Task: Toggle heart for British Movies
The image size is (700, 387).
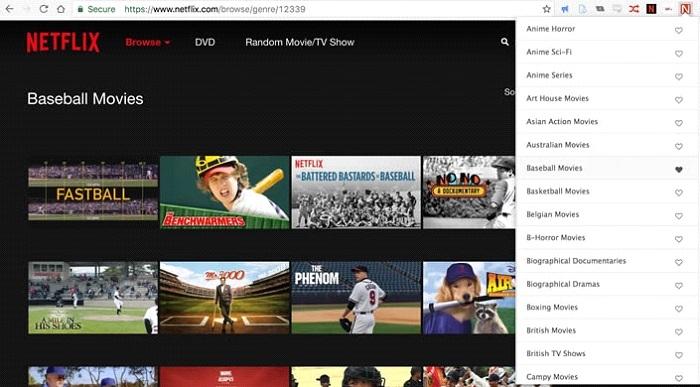Action: (x=679, y=332)
